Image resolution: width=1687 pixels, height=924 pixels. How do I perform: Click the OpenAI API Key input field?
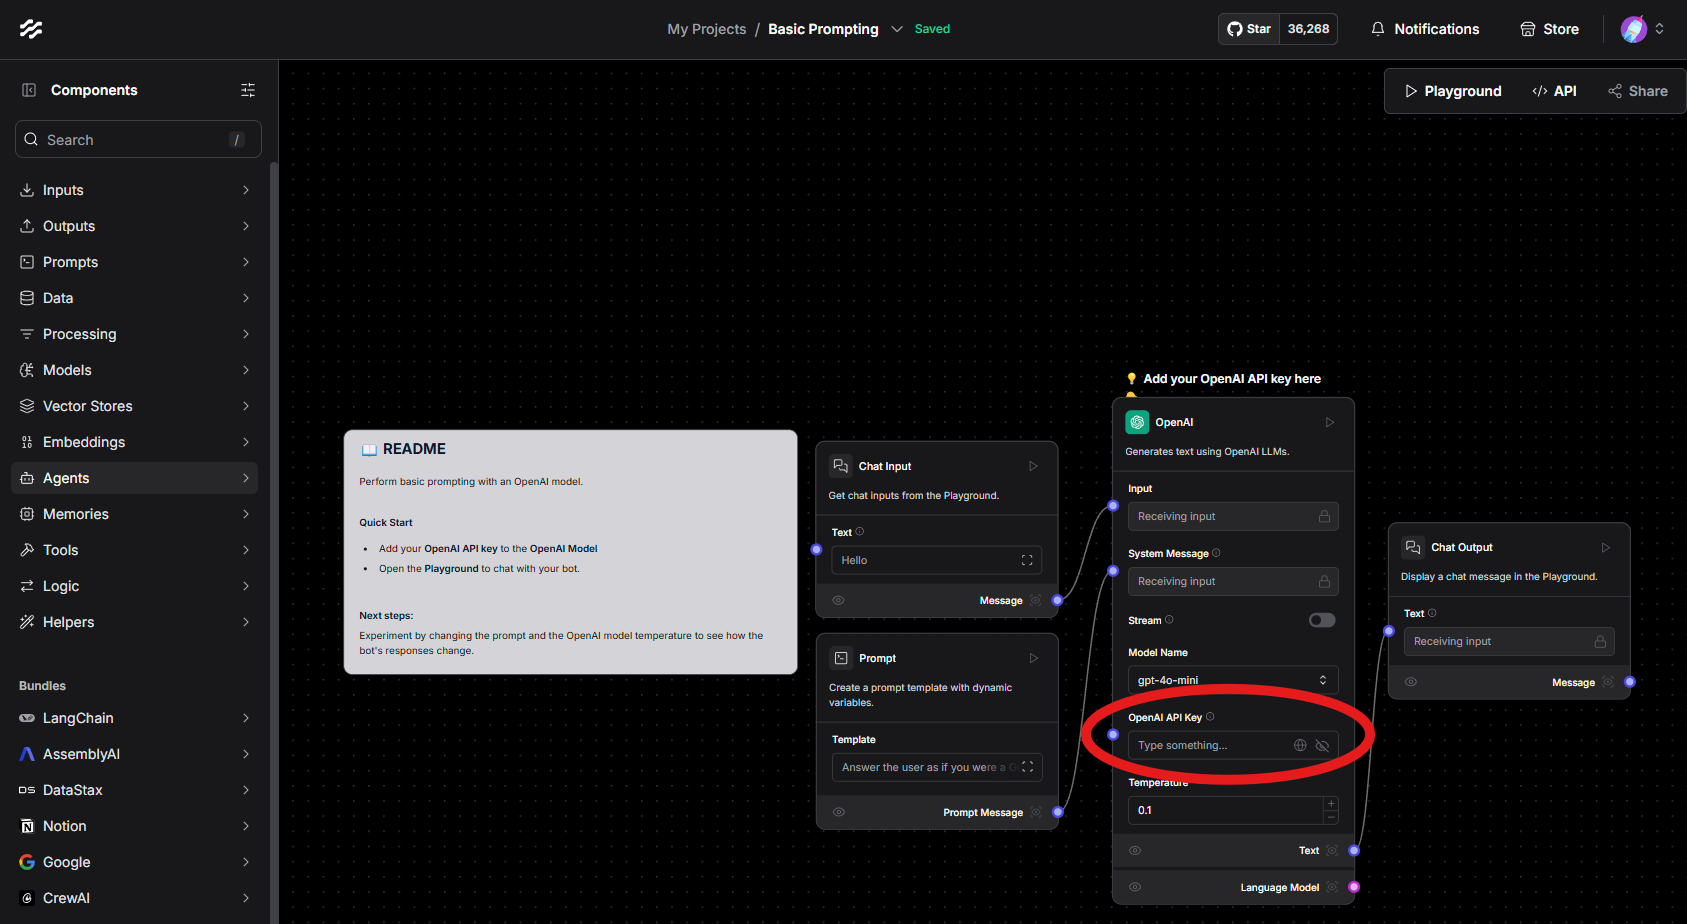click(x=1233, y=745)
